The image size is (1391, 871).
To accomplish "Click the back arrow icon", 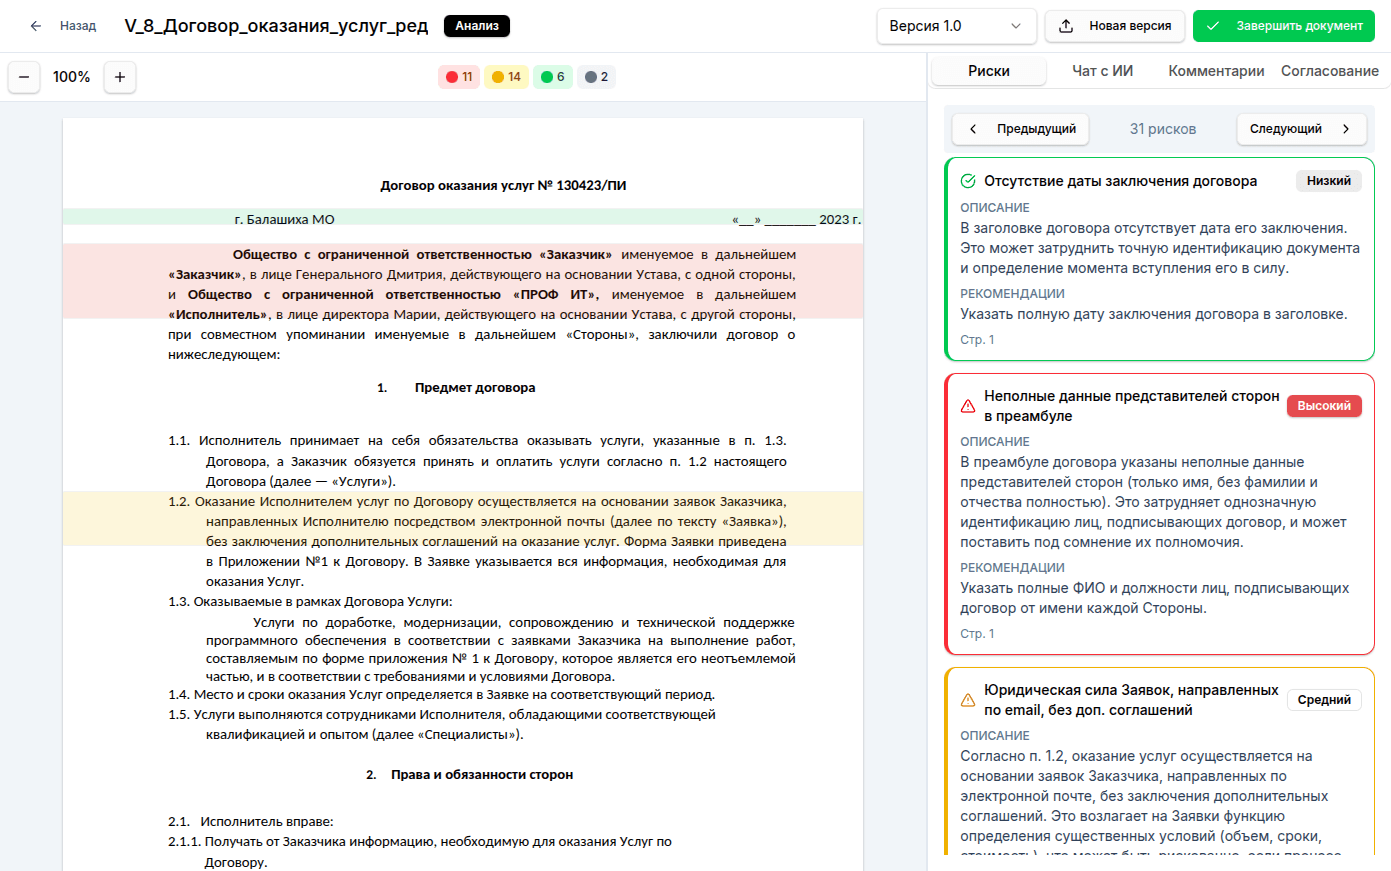I will click(x=36, y=26).
